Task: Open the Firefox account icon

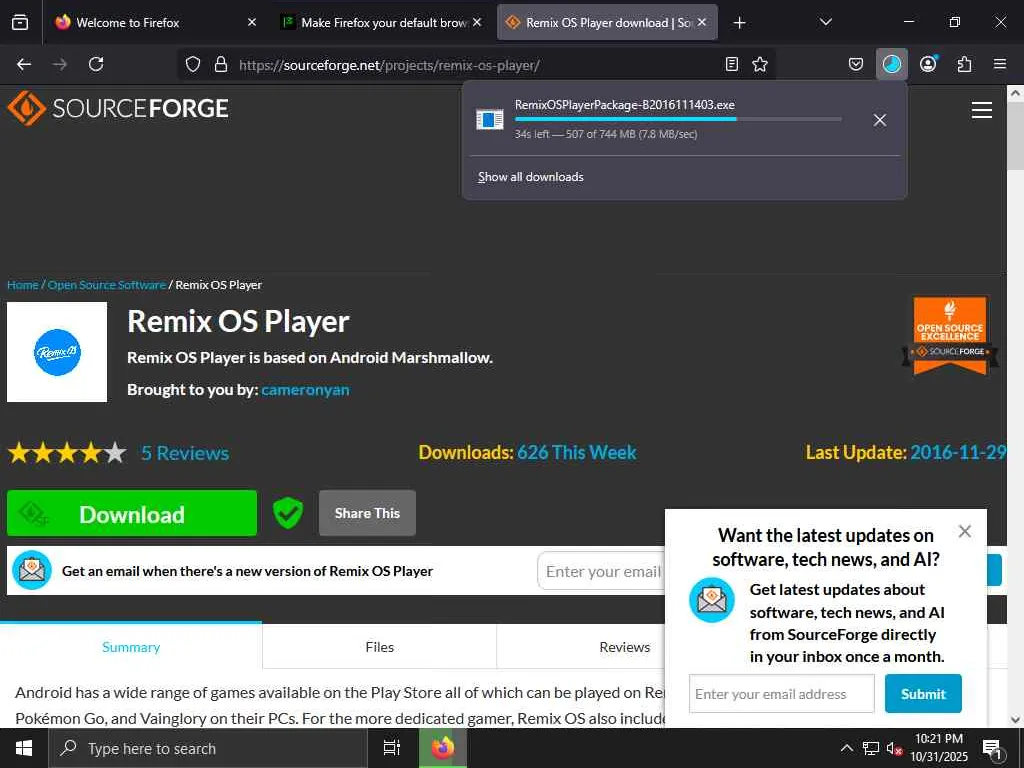Action: [x=928, y=64]
